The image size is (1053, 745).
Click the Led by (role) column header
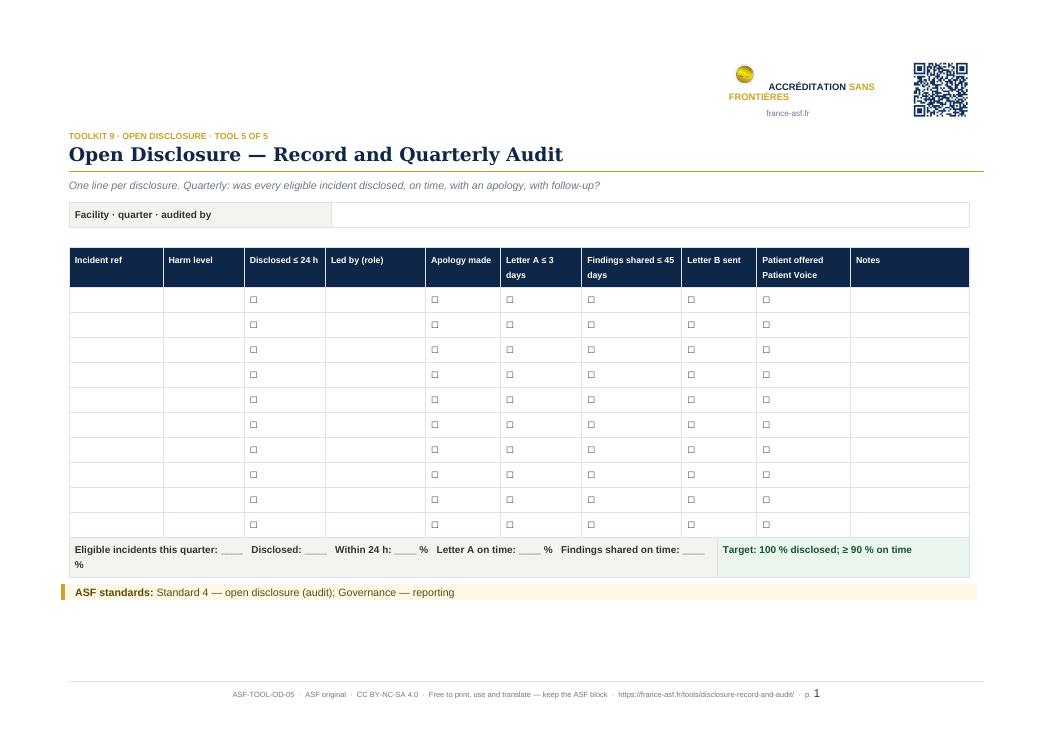click(375, 267)
